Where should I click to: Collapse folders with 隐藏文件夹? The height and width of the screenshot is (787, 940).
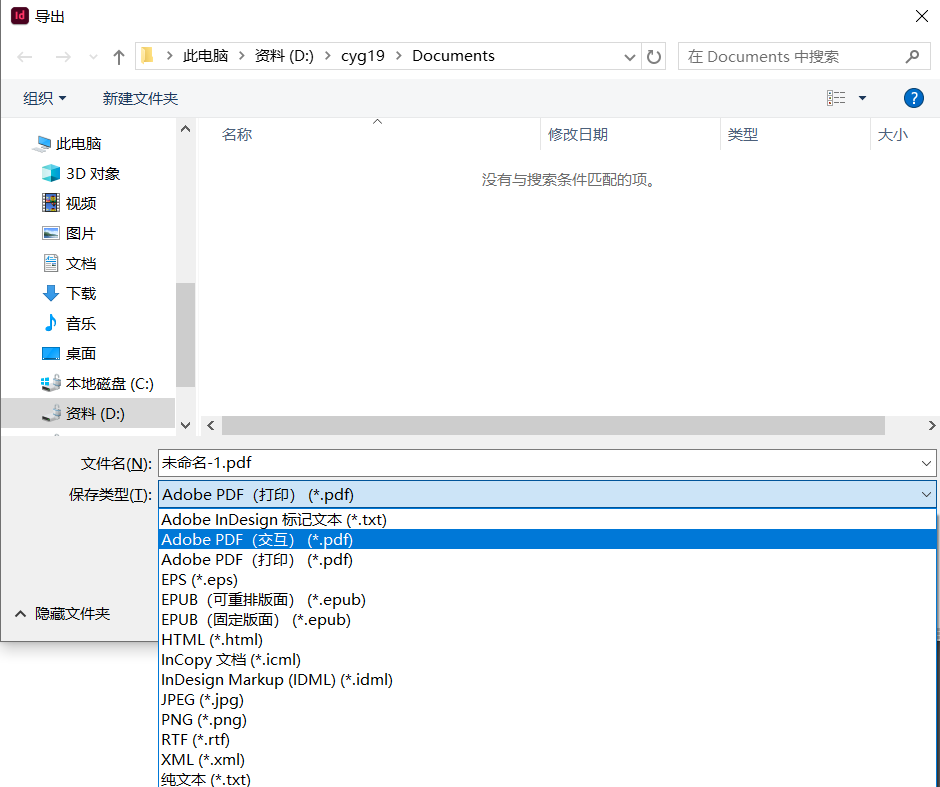[x=62, y=614]
